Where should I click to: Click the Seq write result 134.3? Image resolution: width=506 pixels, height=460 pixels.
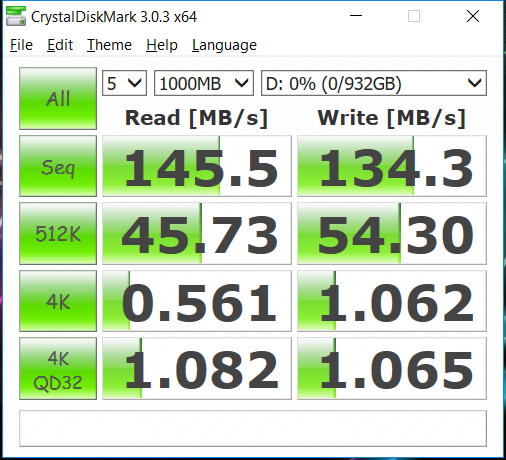(x=392, y=166)
